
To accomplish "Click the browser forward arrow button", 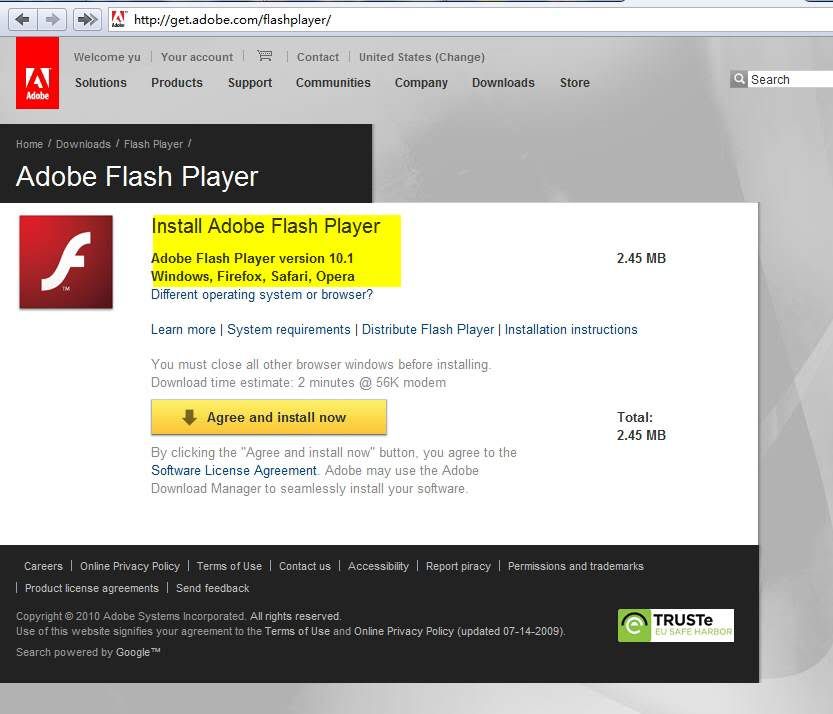I will coord(52,19).
